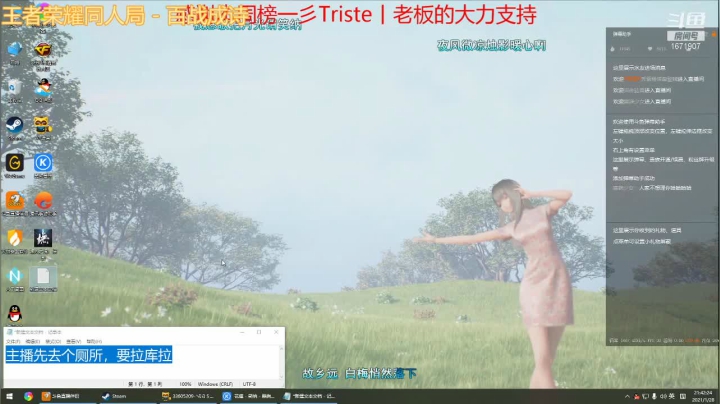Open the orange-red swirl browser icon
The image size is (720, 404).
[x=43, y=201]
